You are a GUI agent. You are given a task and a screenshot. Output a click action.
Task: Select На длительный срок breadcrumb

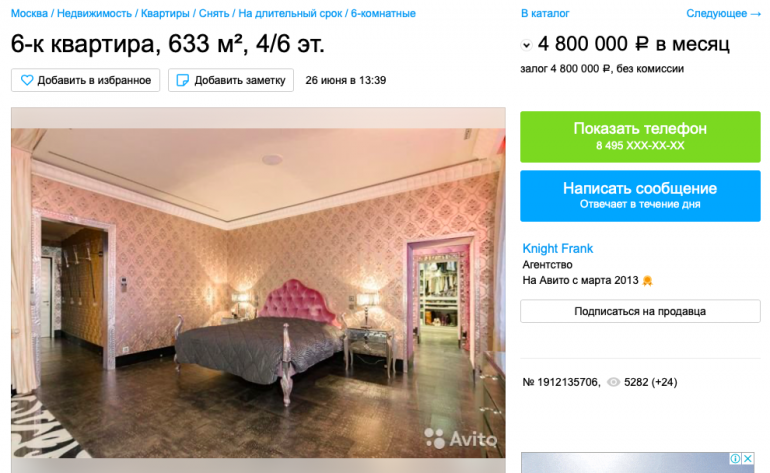click(x=290, y=14)
